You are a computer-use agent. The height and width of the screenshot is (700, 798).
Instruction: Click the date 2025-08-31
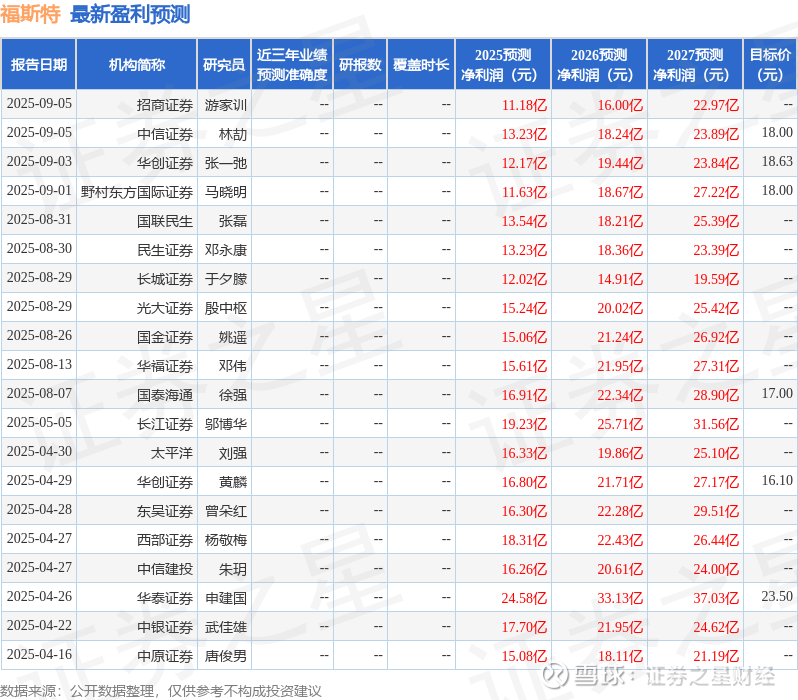(x=39, y=219)
